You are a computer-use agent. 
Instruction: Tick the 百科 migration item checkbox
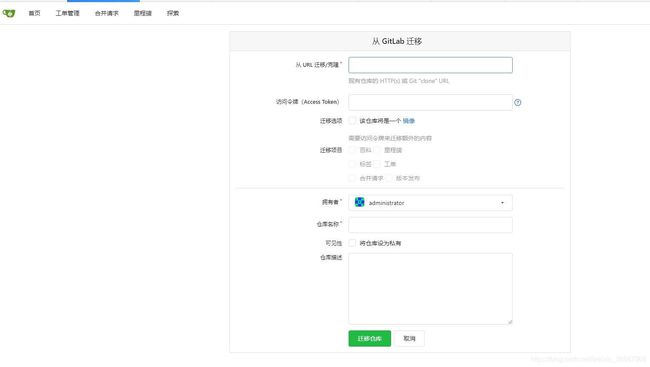coord(352,150)
